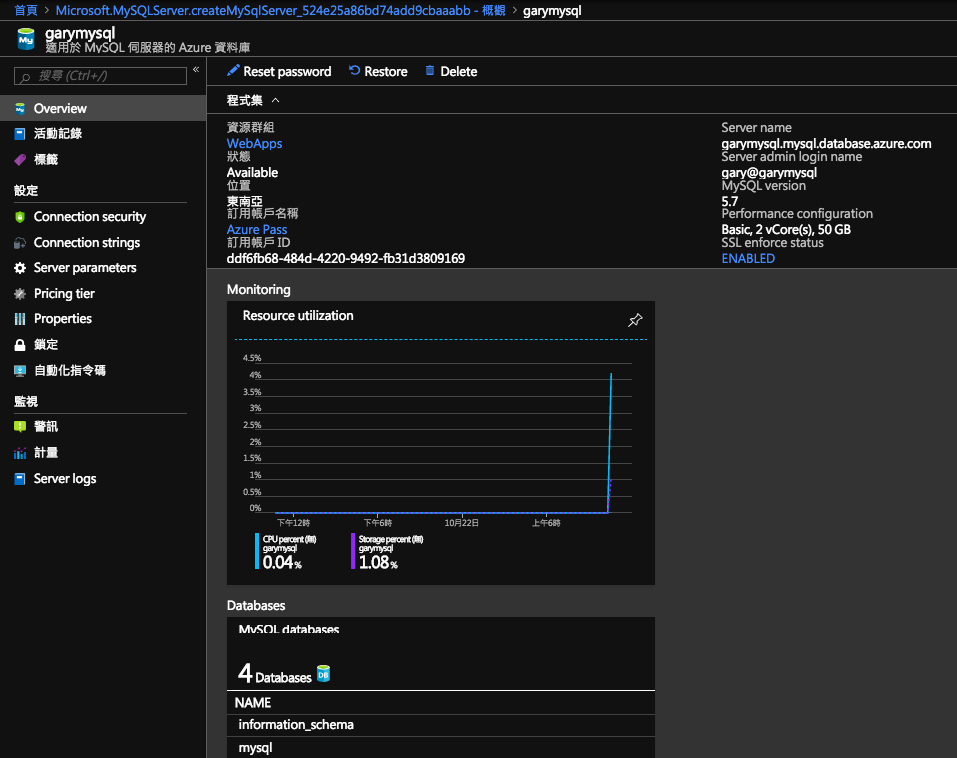Collapse the sidebar with double chevron
The height and width of the screenshot is (758, 957).
point(196,70)
